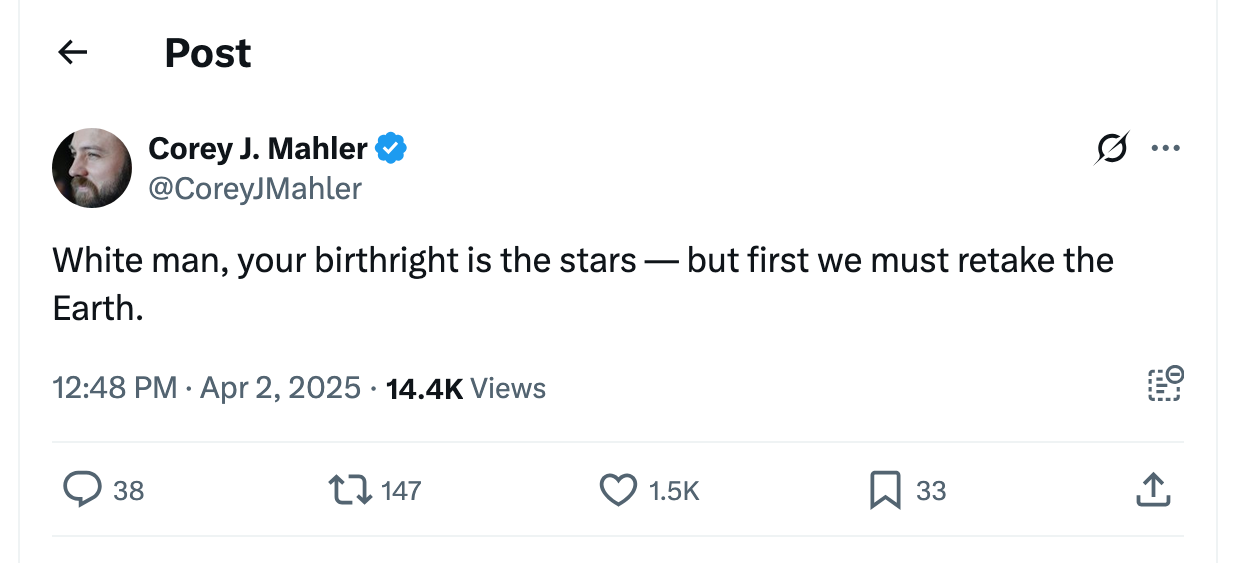
Task: Click the 38 replies count
Action: [128, 491]
